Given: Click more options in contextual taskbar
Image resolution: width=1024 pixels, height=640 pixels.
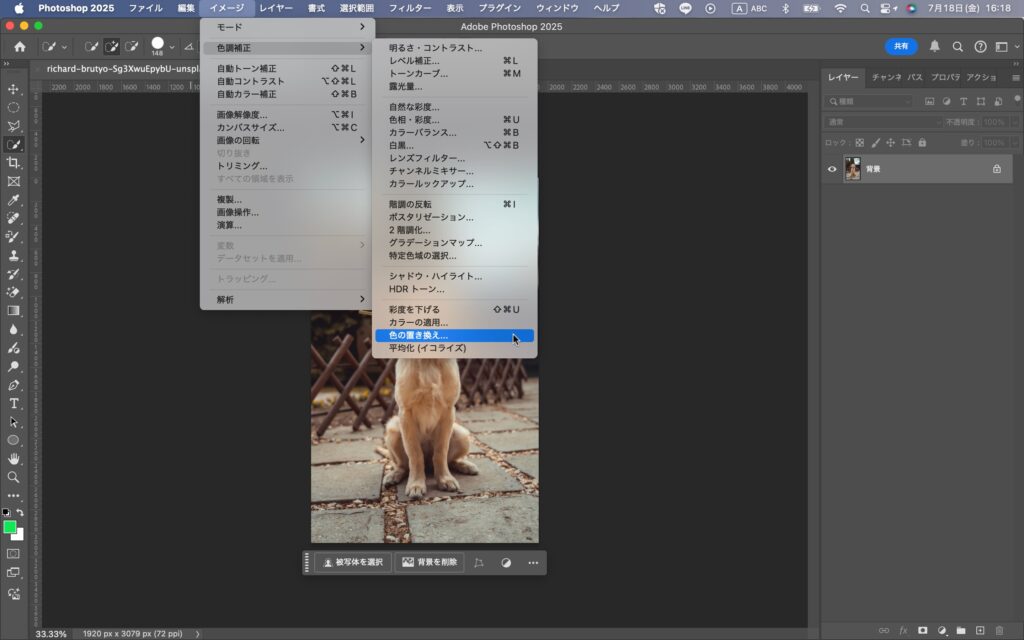Looking at the screenshot, I should pyautogui.click(x=533, y=563).
